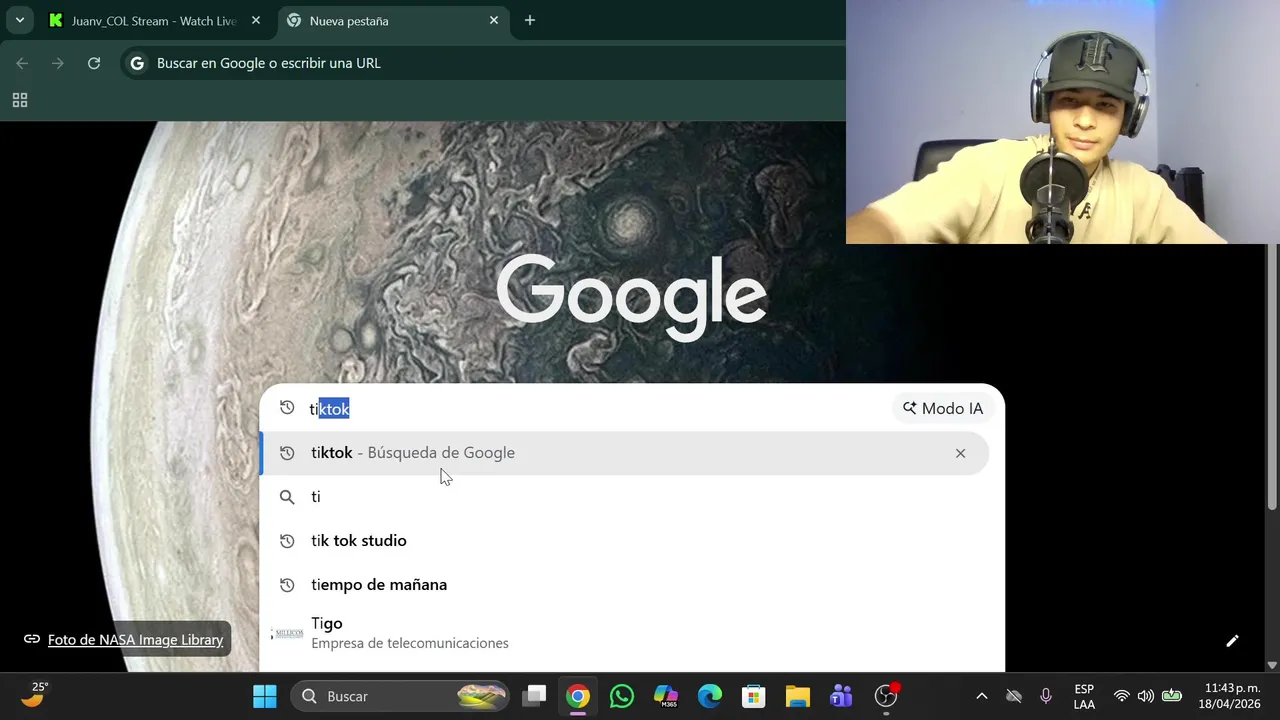Open the tab search dropdown arrow

[x=19, y=20]
